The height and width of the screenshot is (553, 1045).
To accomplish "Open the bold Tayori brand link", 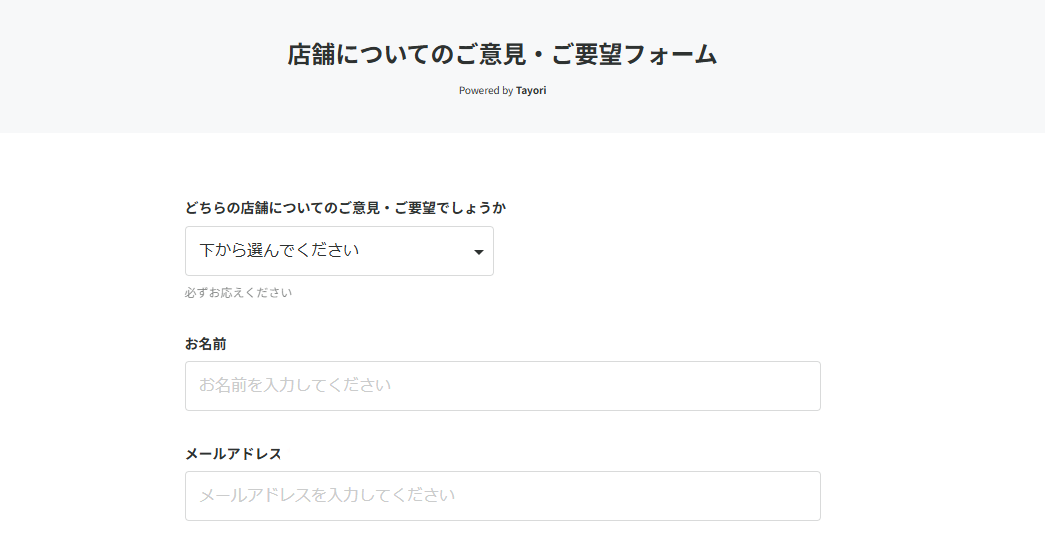I will (531, 91).
